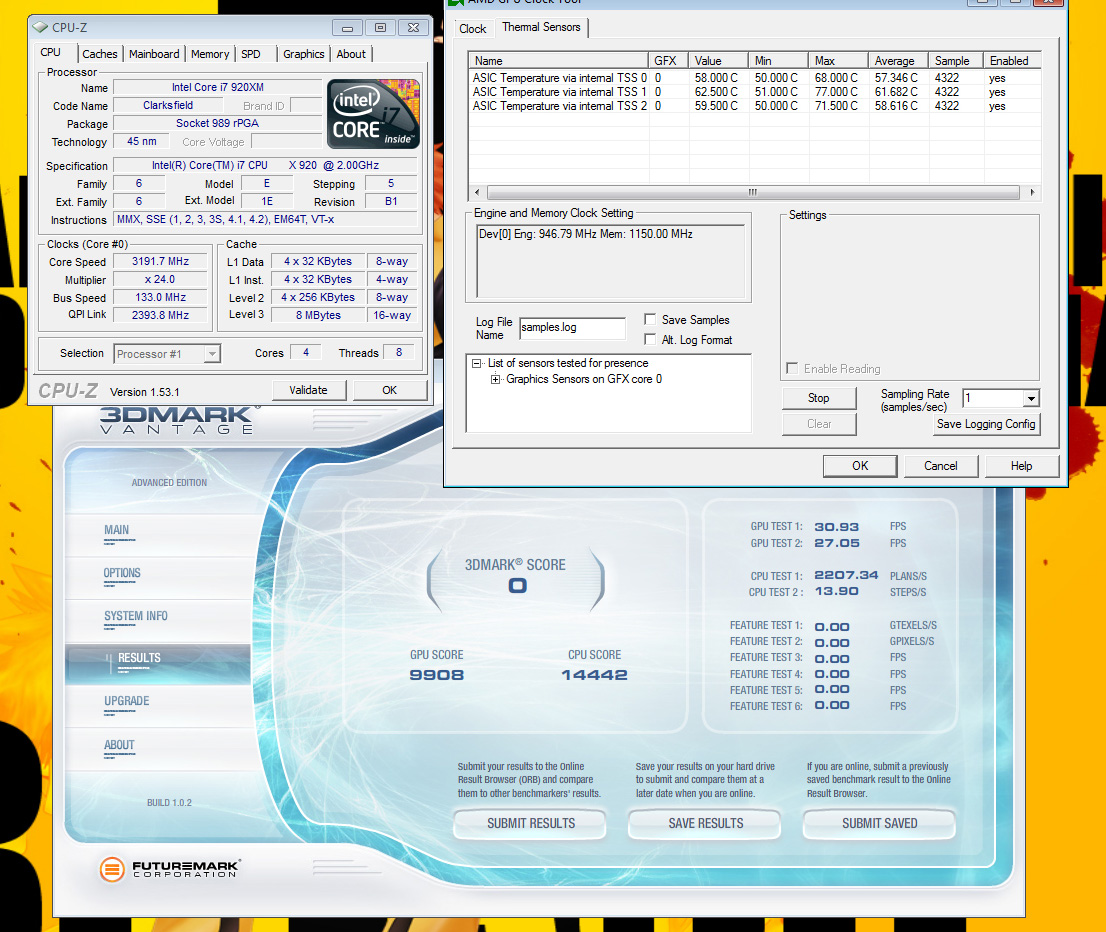This screenshot has width=1106, height=932.
Task: Click the CPU Score value 14442
Action: click(x=594, y=675)
